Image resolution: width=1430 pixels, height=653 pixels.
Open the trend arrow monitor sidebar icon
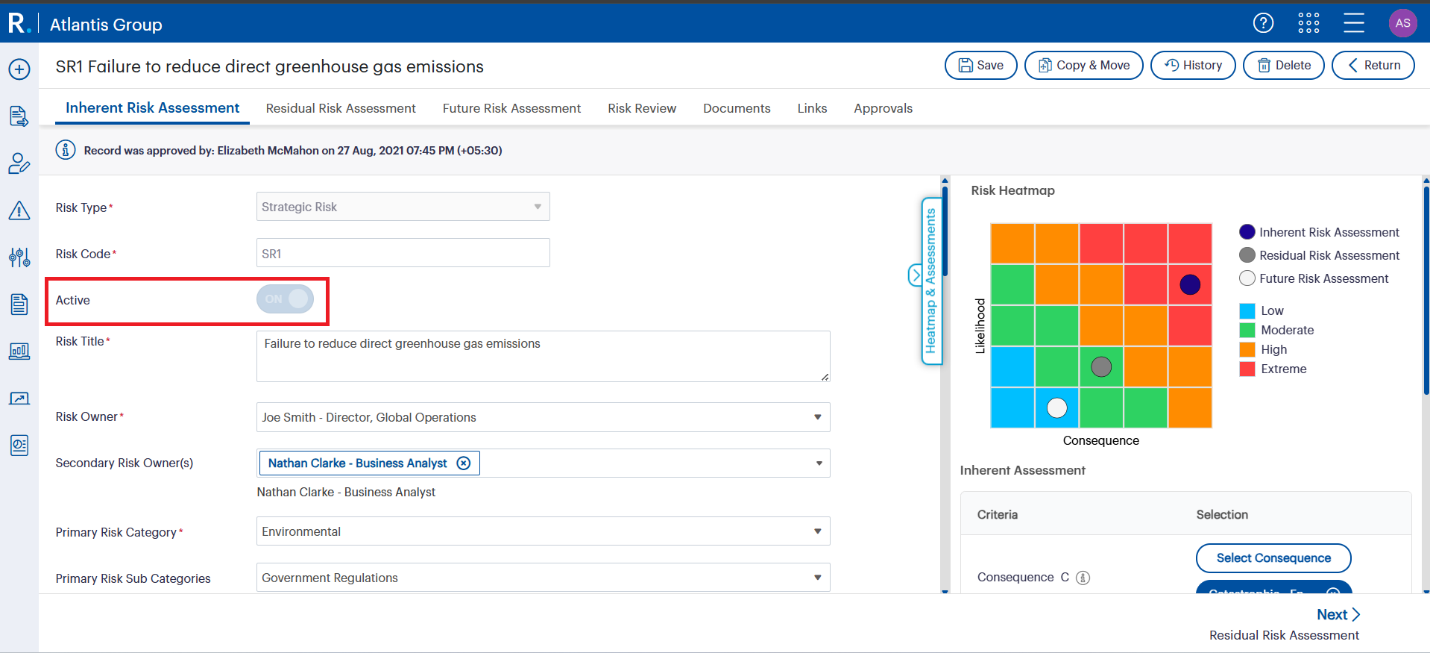pos(19,398)
